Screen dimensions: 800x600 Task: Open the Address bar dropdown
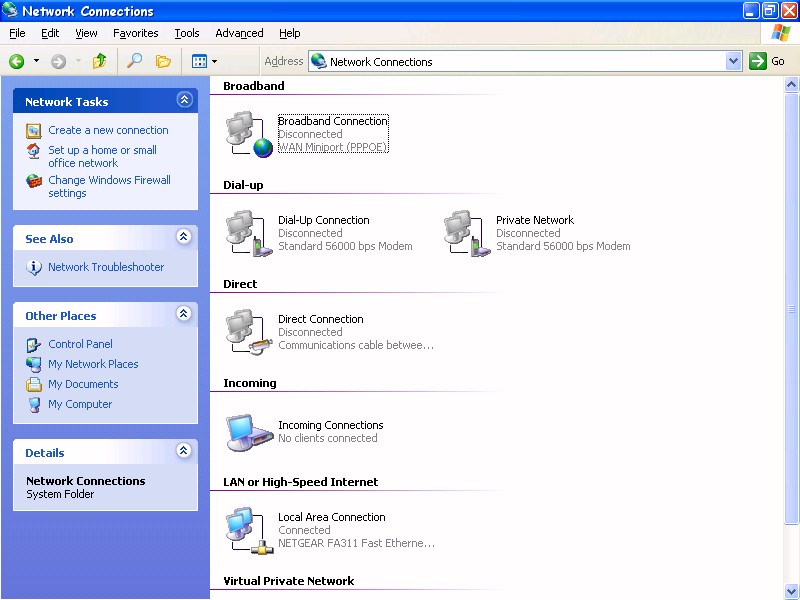click(x=735, y=61)
